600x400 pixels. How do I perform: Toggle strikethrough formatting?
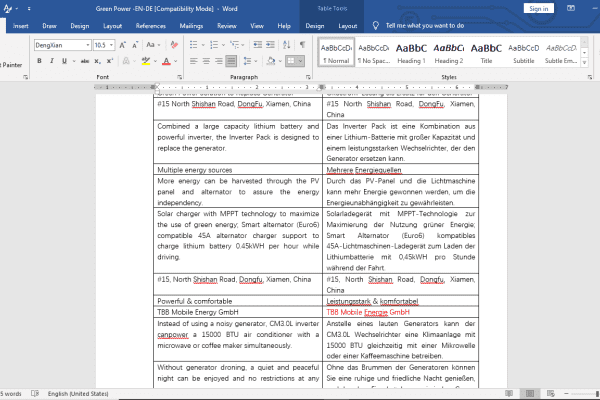[x=85, y=61]
